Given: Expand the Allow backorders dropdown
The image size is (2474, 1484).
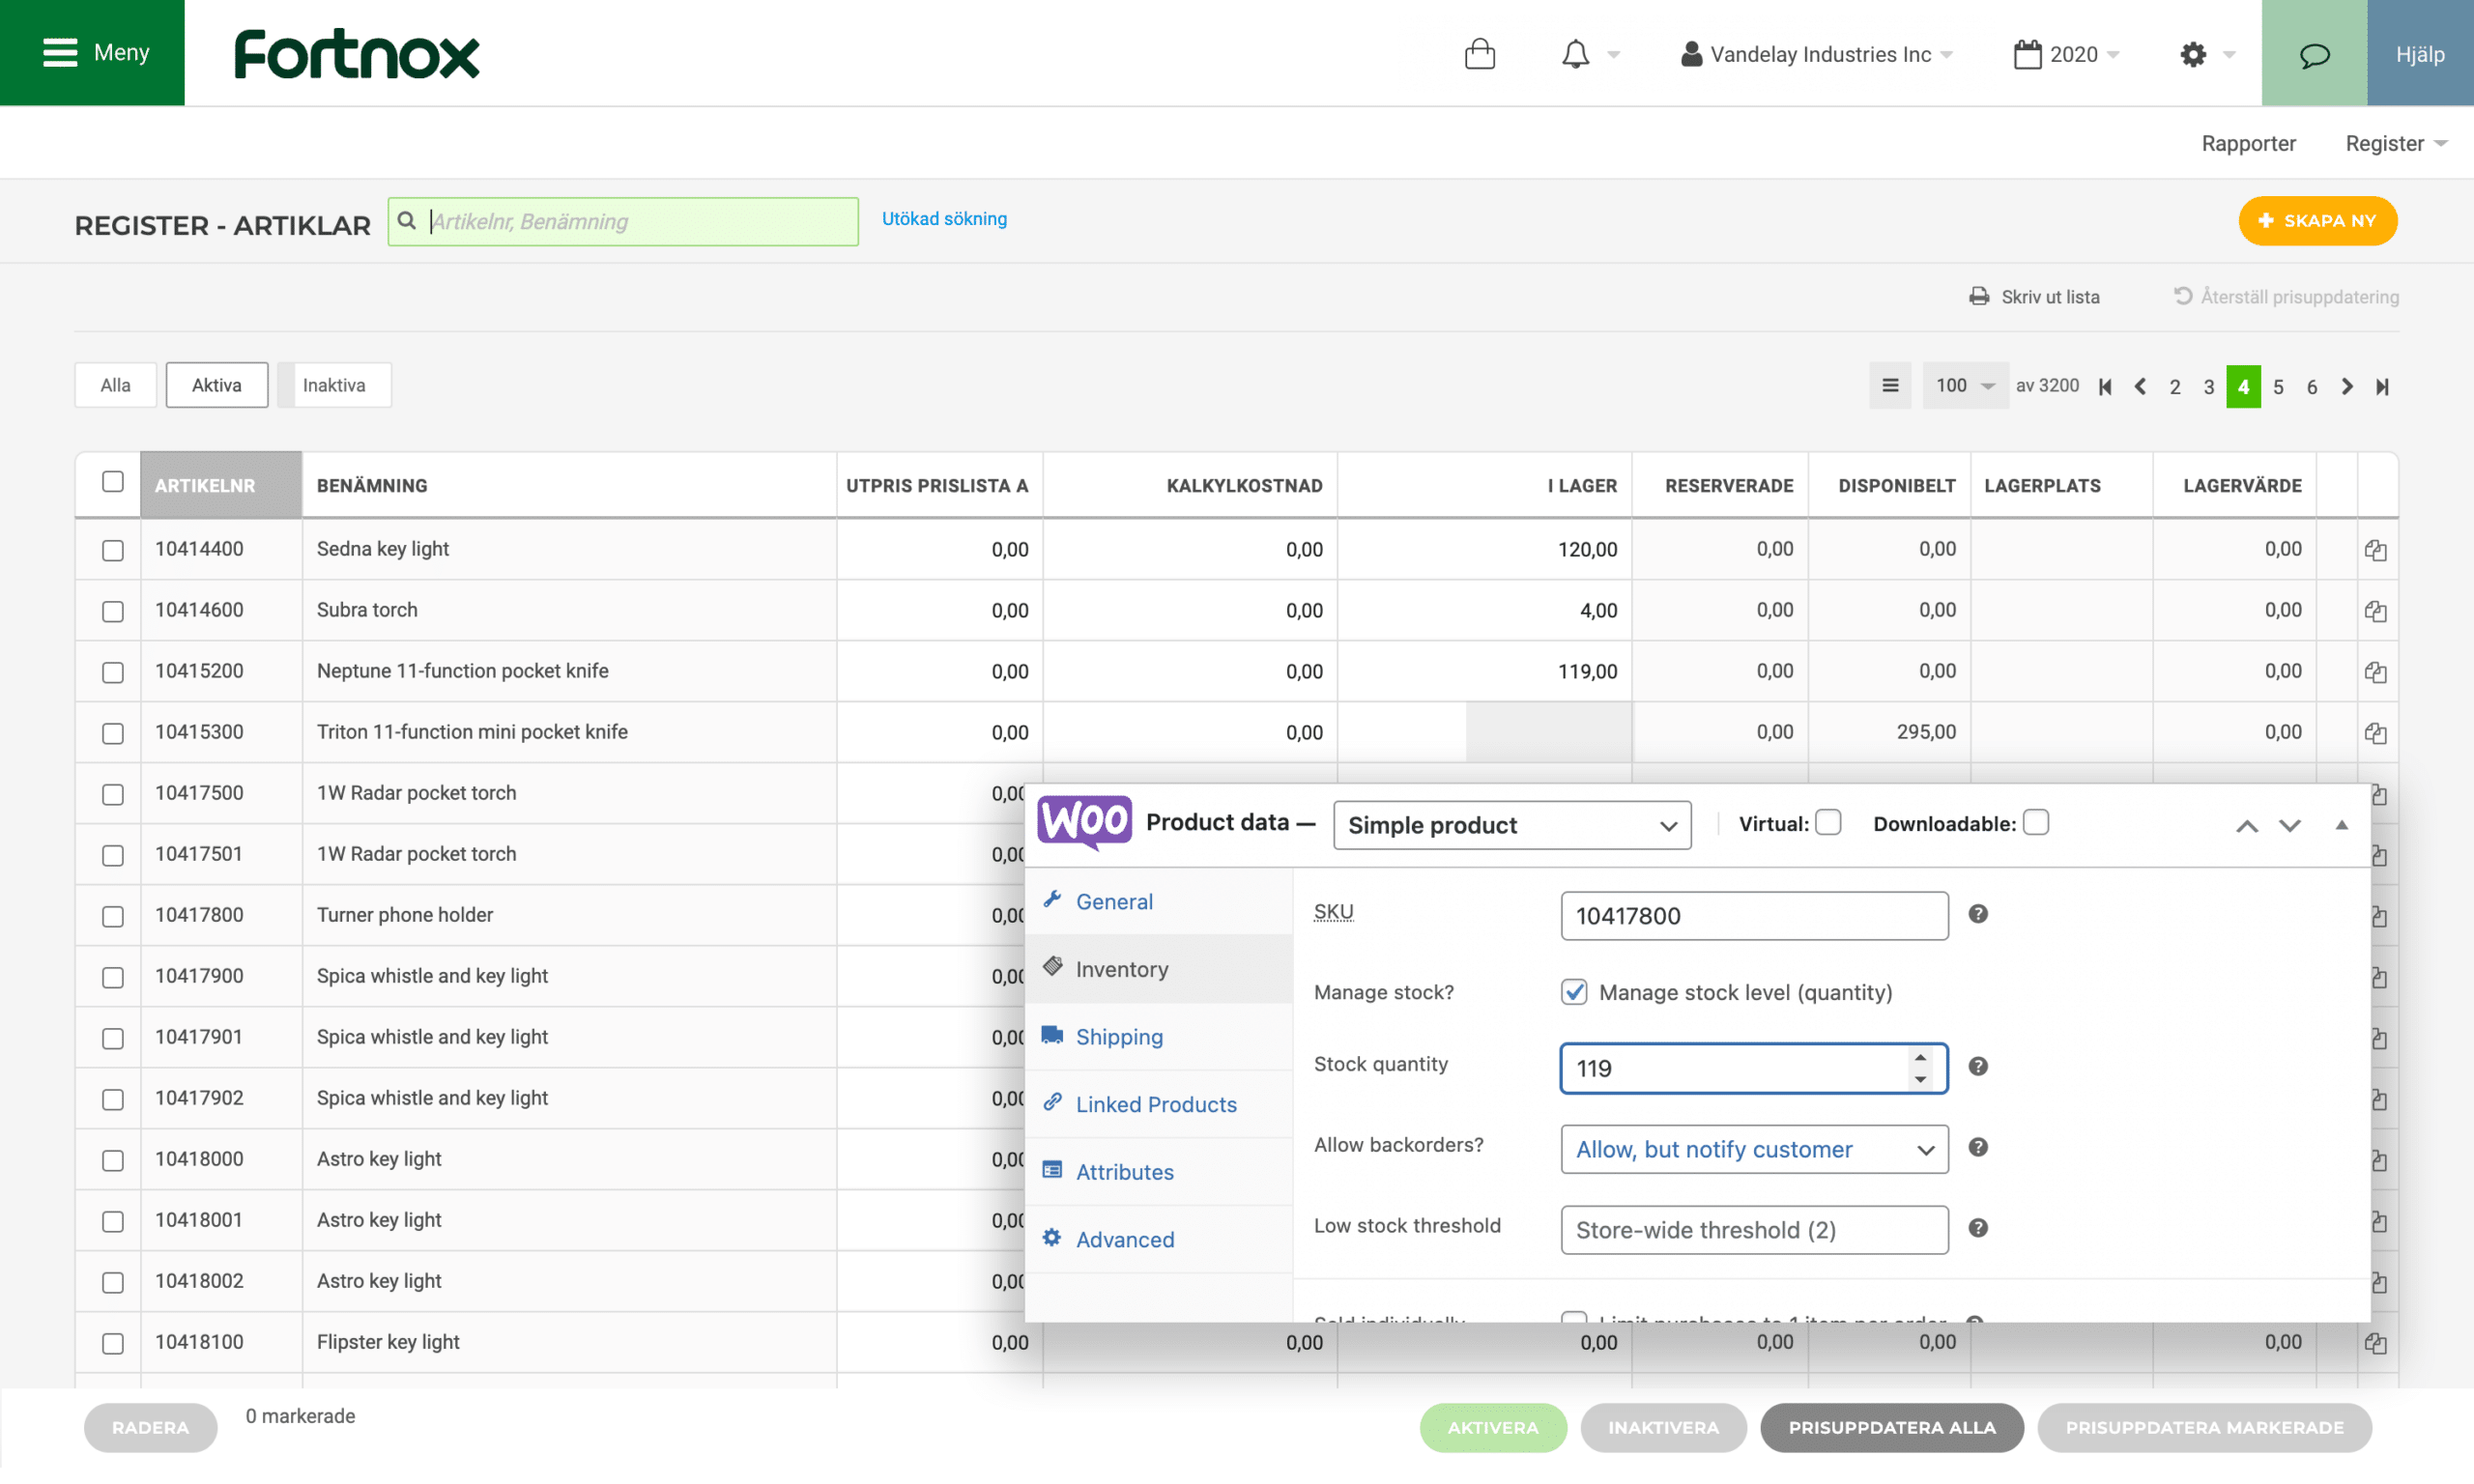Looking at the screenshot, I should 1753,1149.
